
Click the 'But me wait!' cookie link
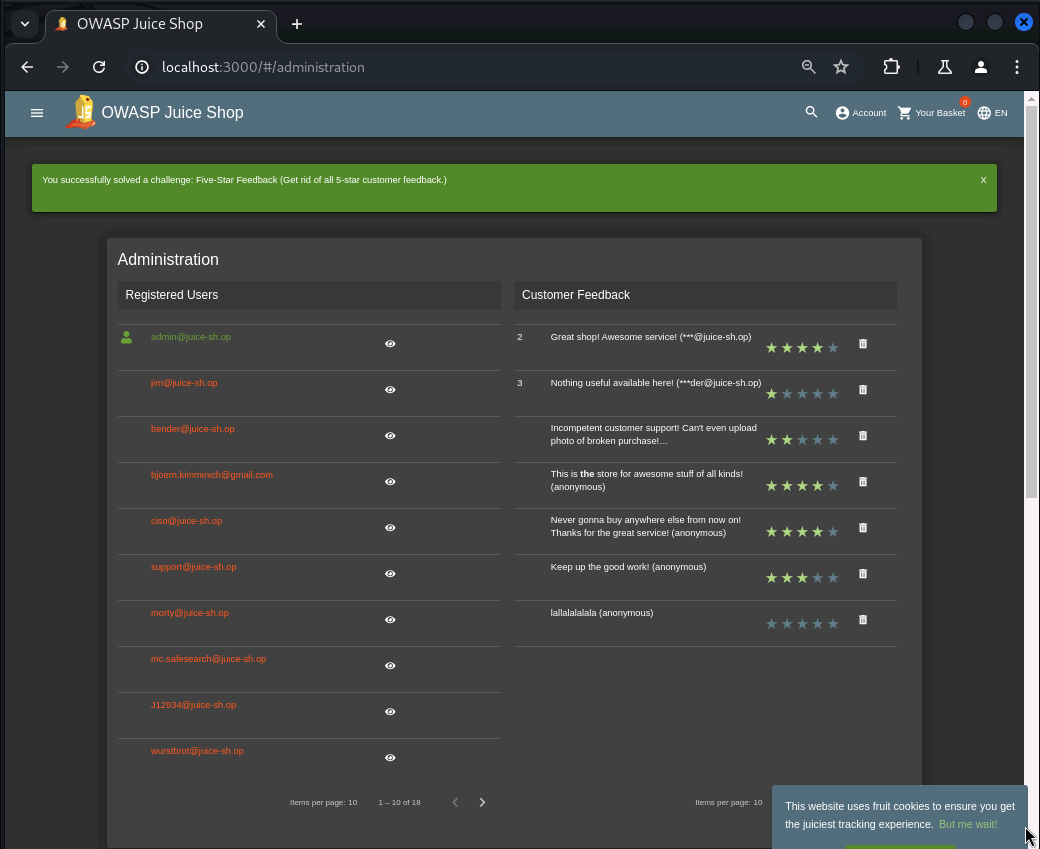point(968,824)
